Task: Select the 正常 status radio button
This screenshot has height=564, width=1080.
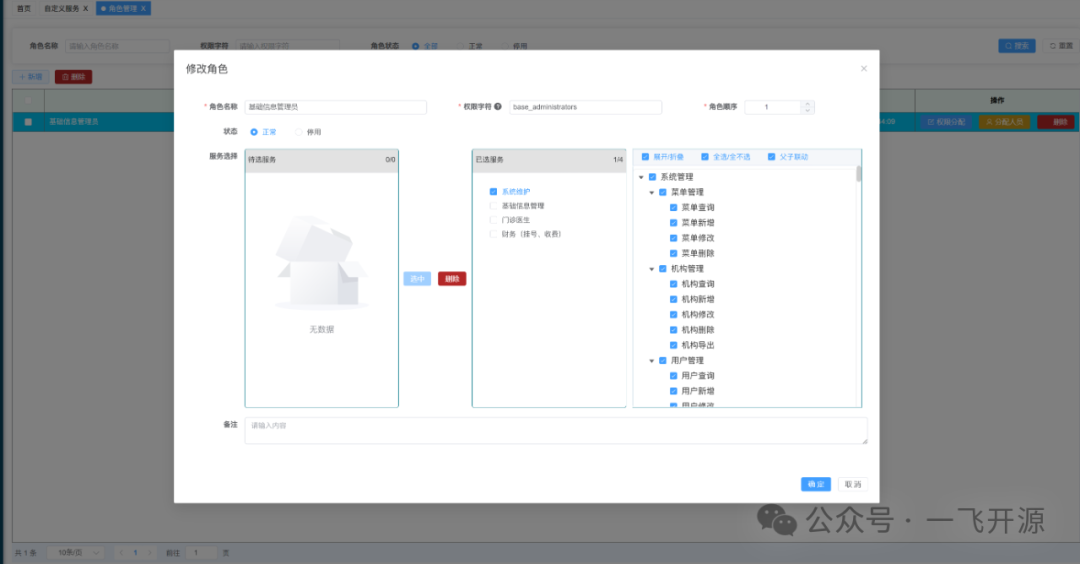Action: (254, 132)
